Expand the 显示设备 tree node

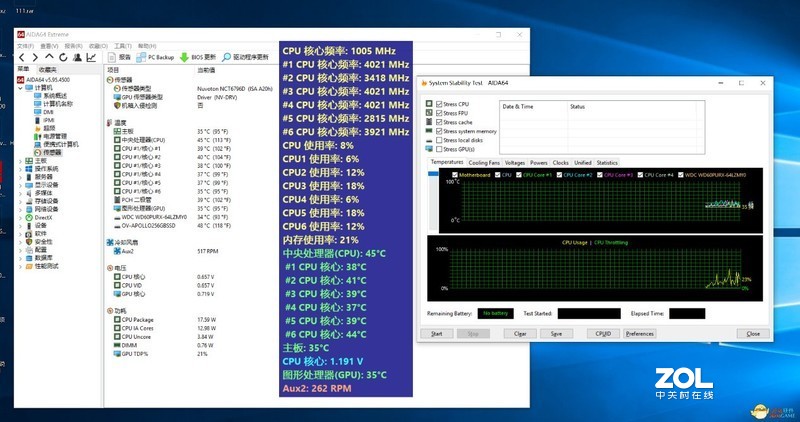pos(20,185)
